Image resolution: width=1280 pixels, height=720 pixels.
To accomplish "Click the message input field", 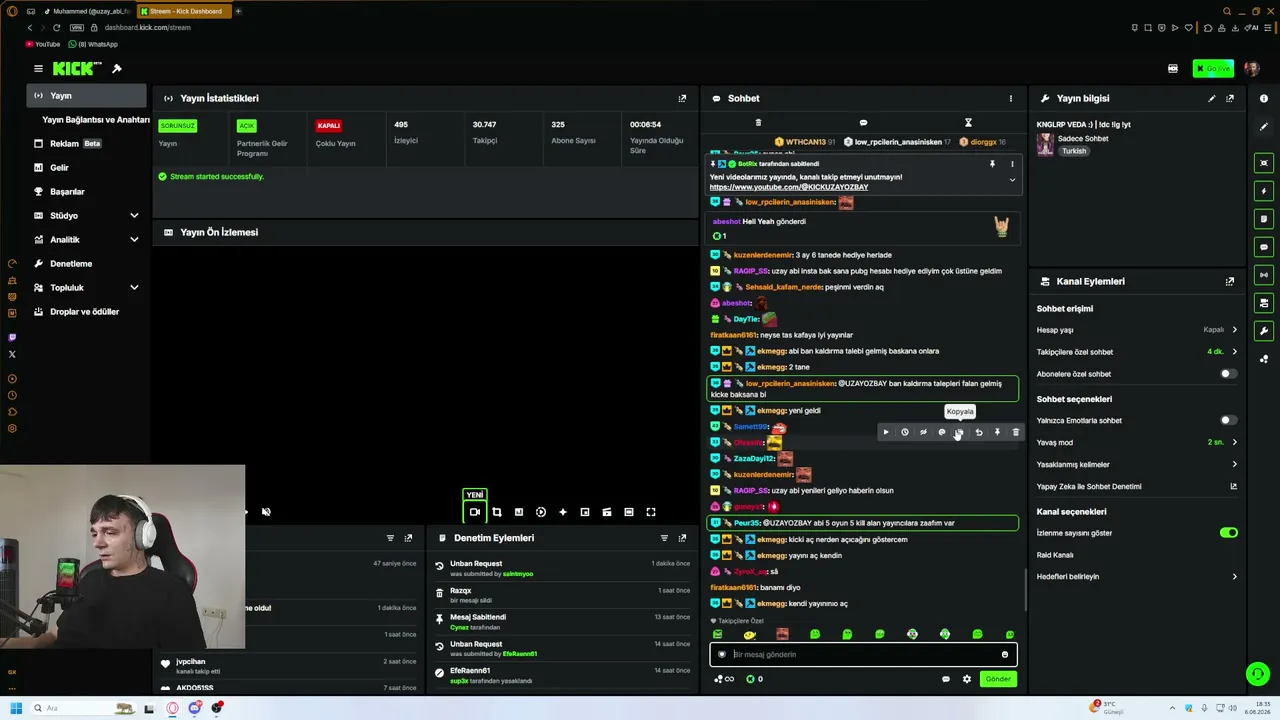I will coord(863,655).
